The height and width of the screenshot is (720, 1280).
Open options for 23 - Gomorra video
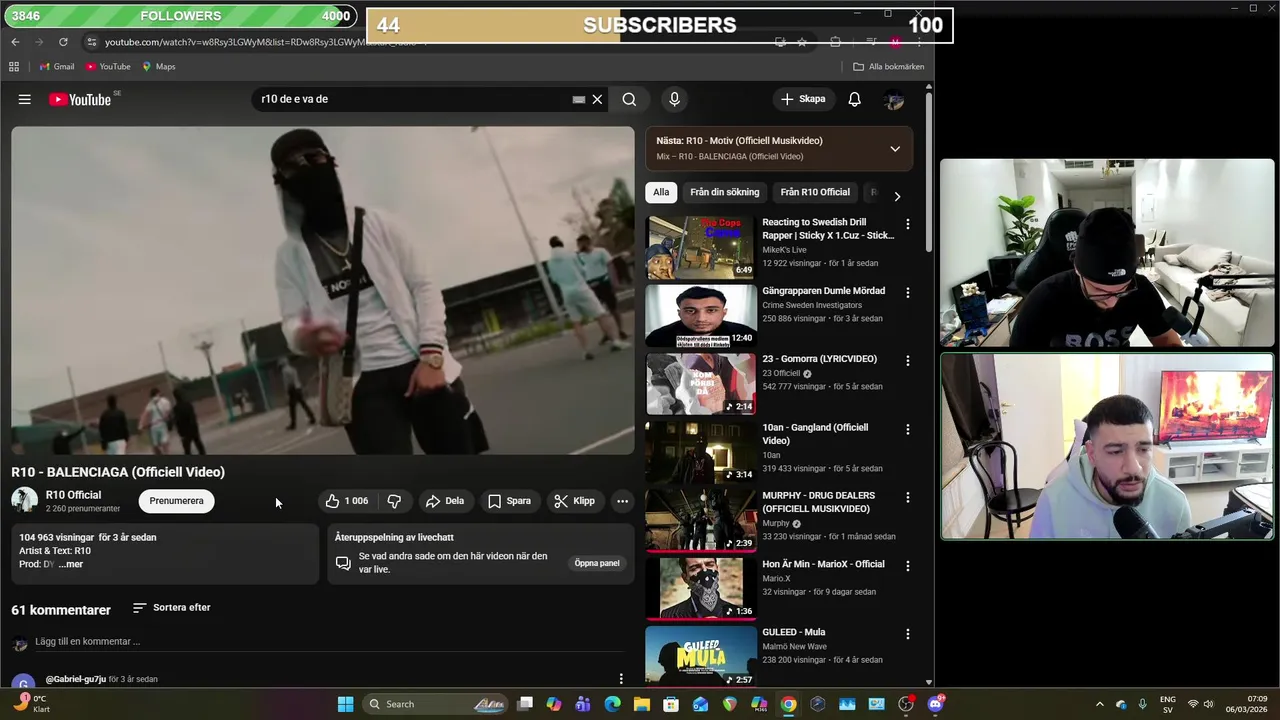(x=908, y=361)
